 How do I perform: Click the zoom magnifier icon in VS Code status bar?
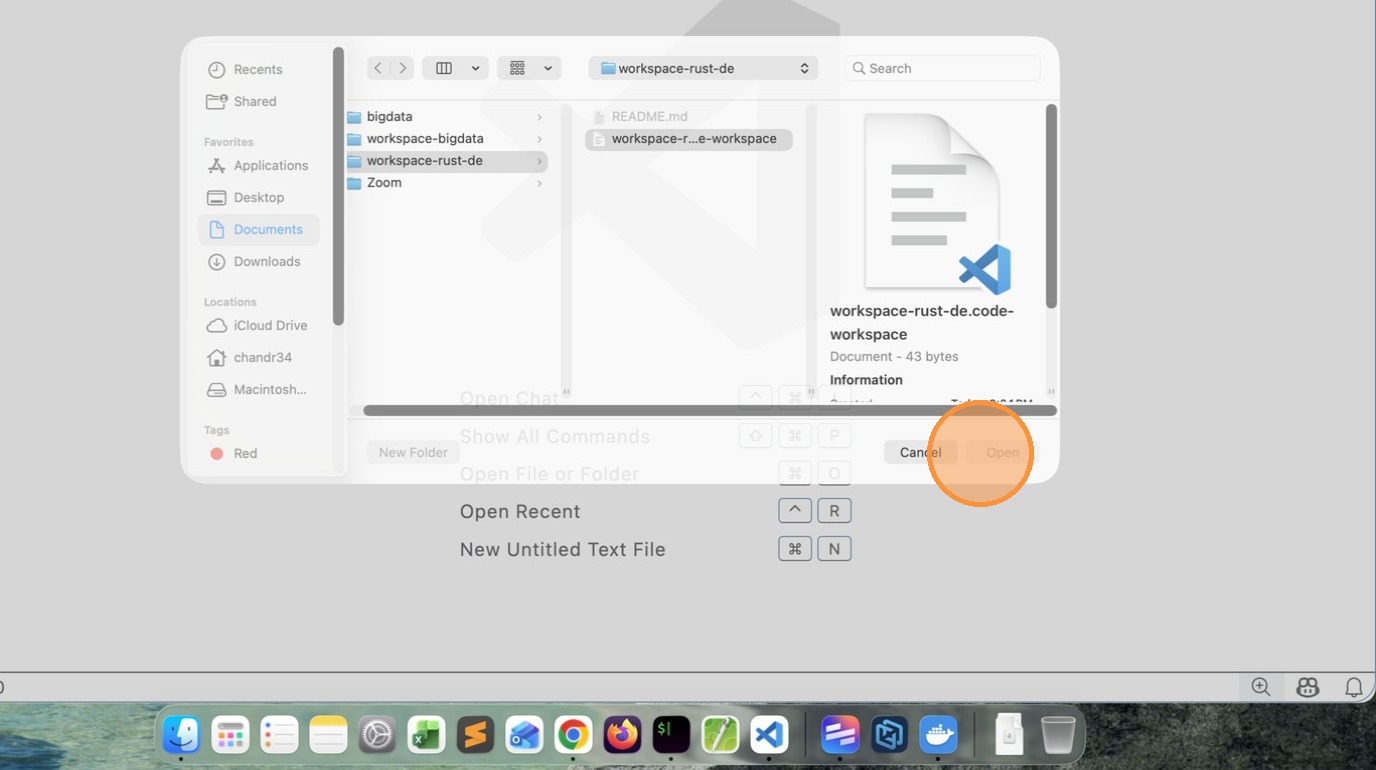coord(1261,687)
